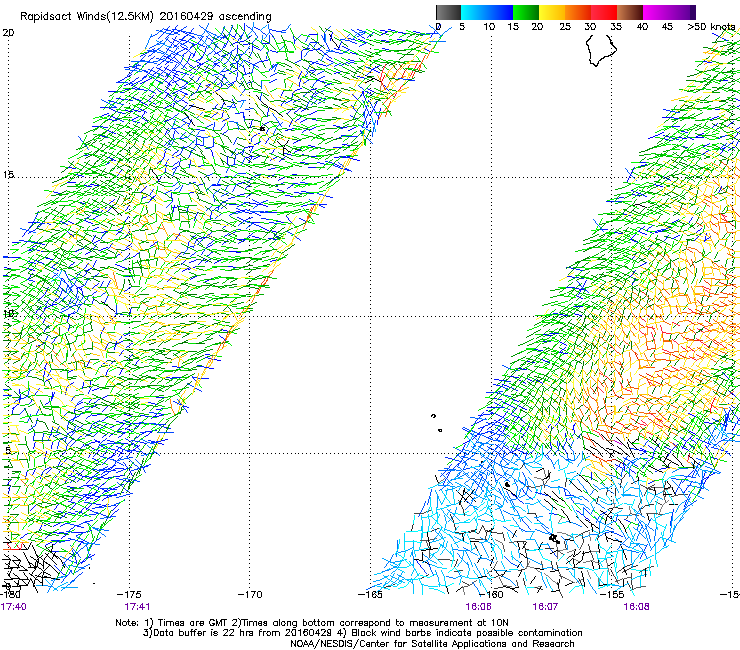The height and width of the screenshot is (650, 740).
Task: Click the '0' label under the color bar
Action: [438, 27]
